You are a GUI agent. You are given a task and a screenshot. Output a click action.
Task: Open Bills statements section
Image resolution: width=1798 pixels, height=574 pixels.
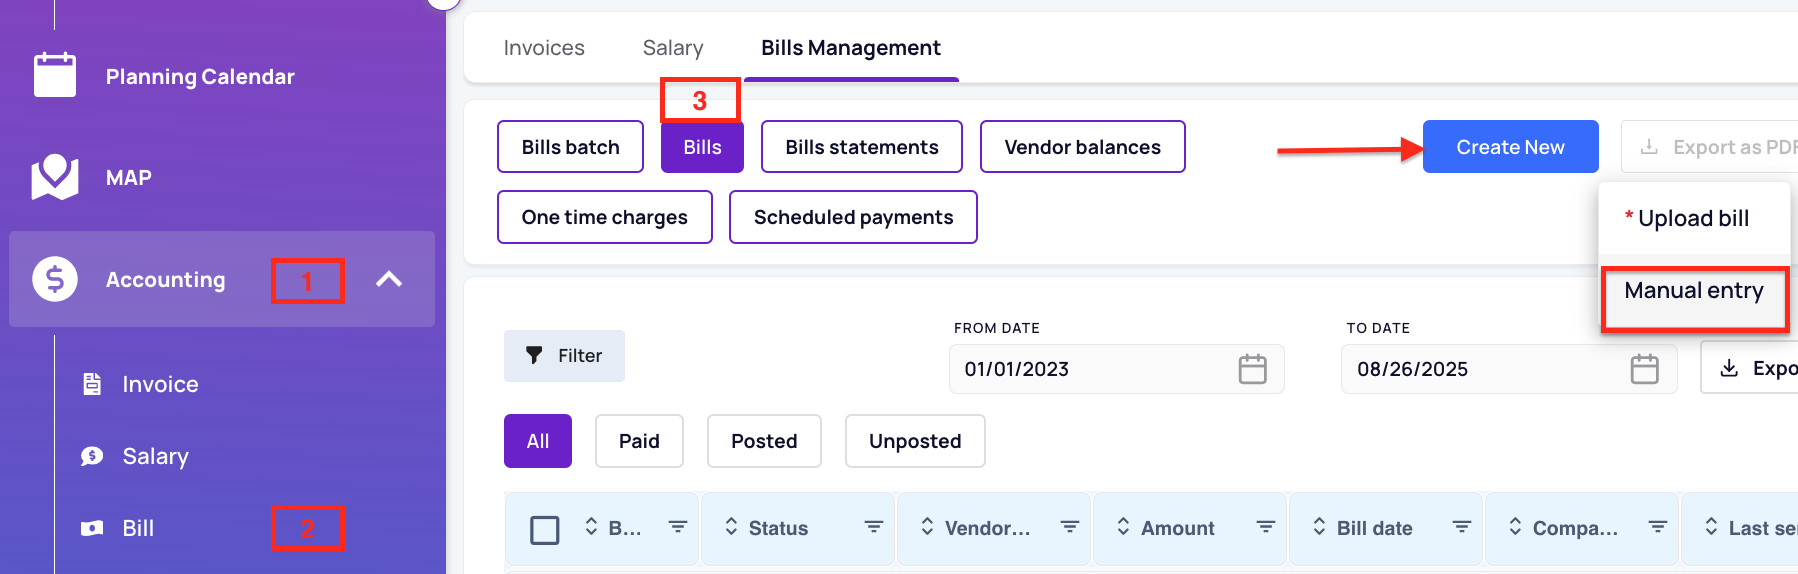862,147
